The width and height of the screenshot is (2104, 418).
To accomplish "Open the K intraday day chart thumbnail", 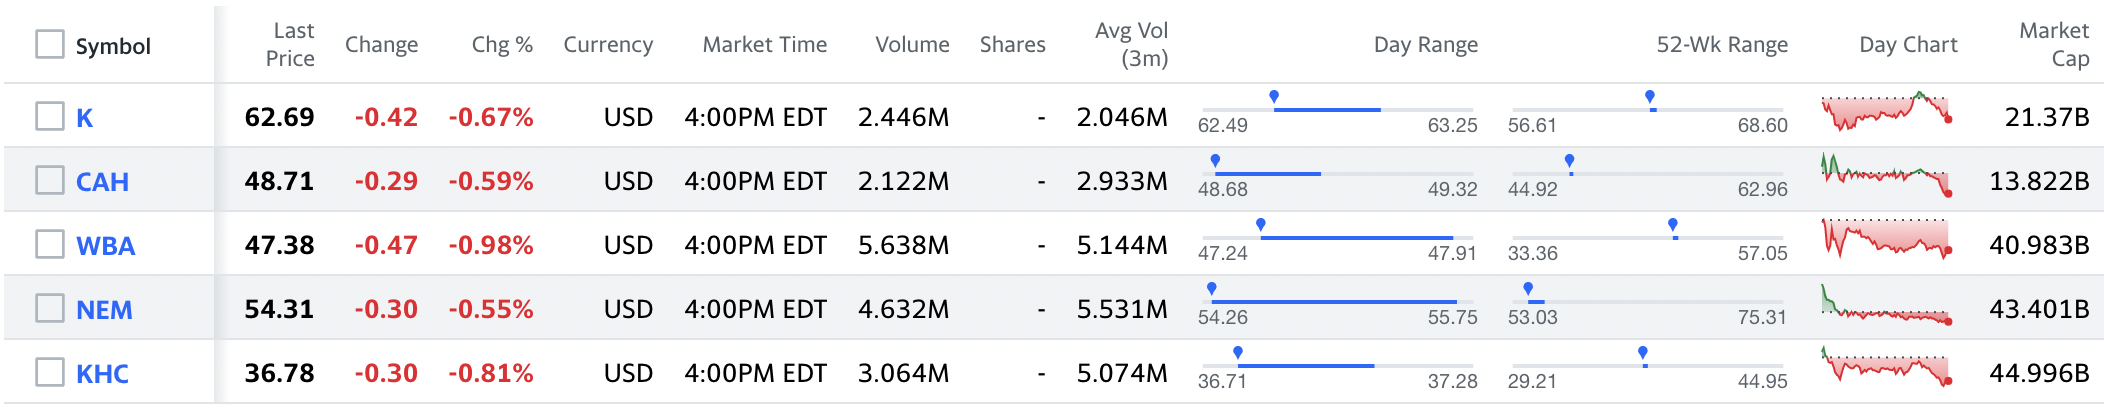I will (1886, 112).
